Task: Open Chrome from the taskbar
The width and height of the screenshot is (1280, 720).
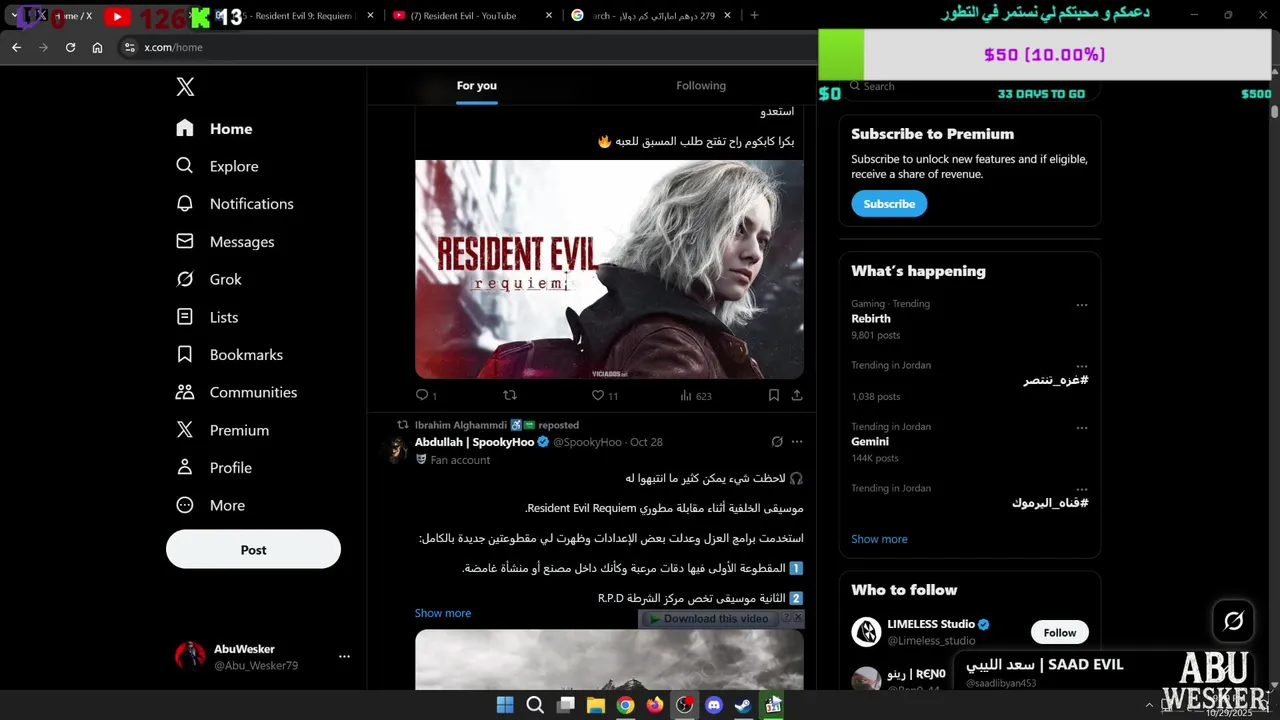Action: pyautogui.click(x=625, y=705)
